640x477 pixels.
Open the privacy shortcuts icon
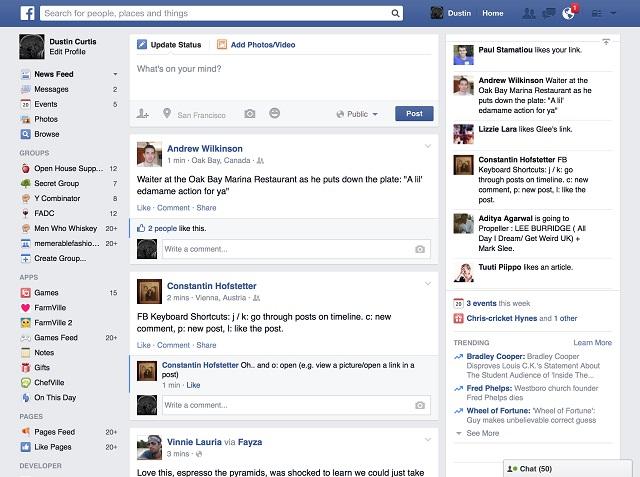[x=597, y=13]
